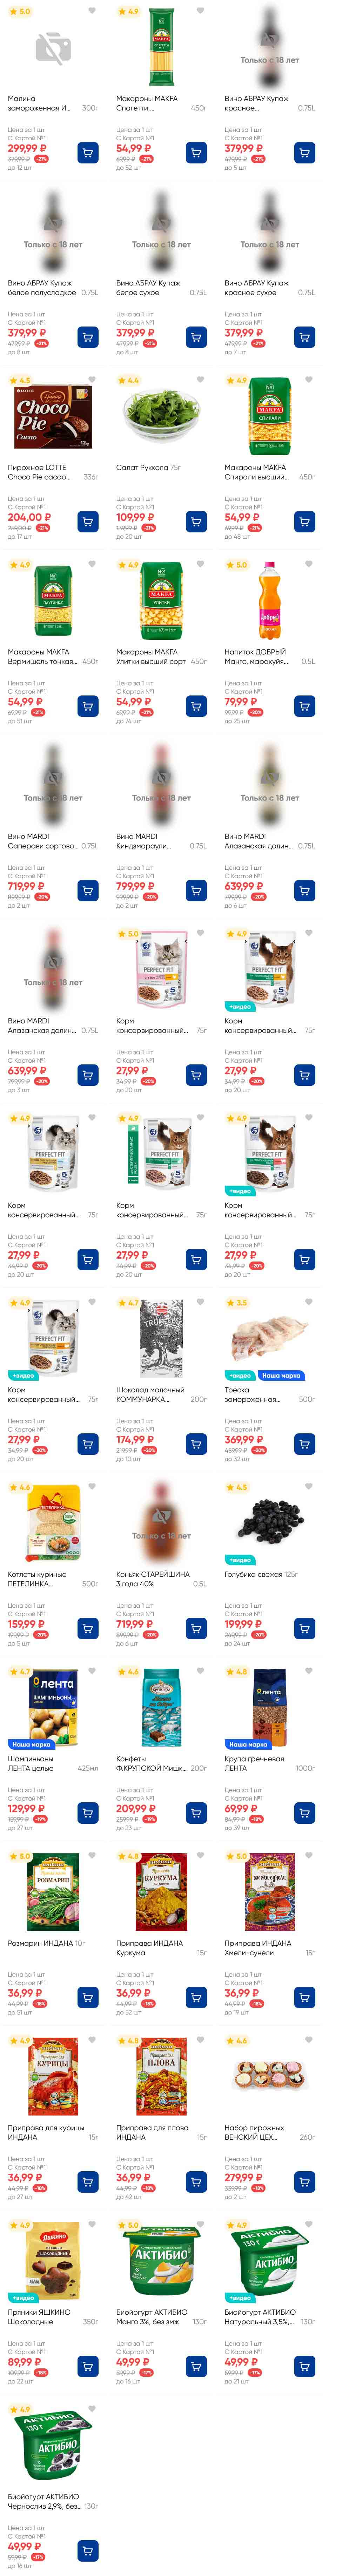Mark Треска замороженная as favorite
Screen dimensions: 362x2576
click(x=309, y=1302)
